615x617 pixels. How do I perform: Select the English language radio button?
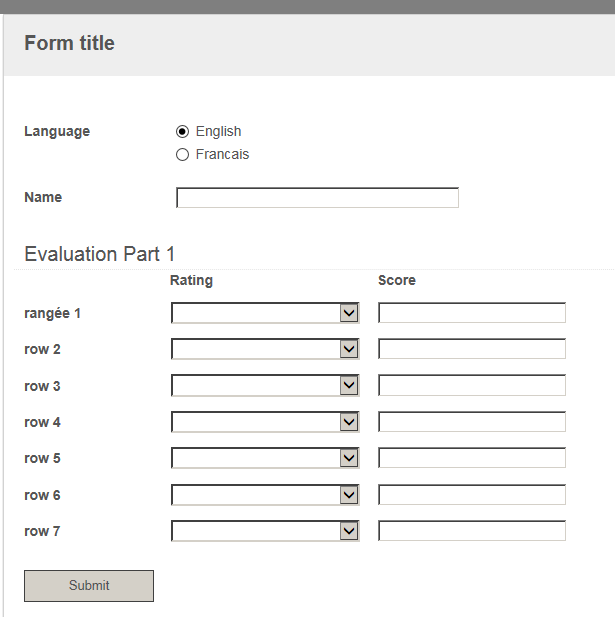pyautogui.click(x=182, y=131)
